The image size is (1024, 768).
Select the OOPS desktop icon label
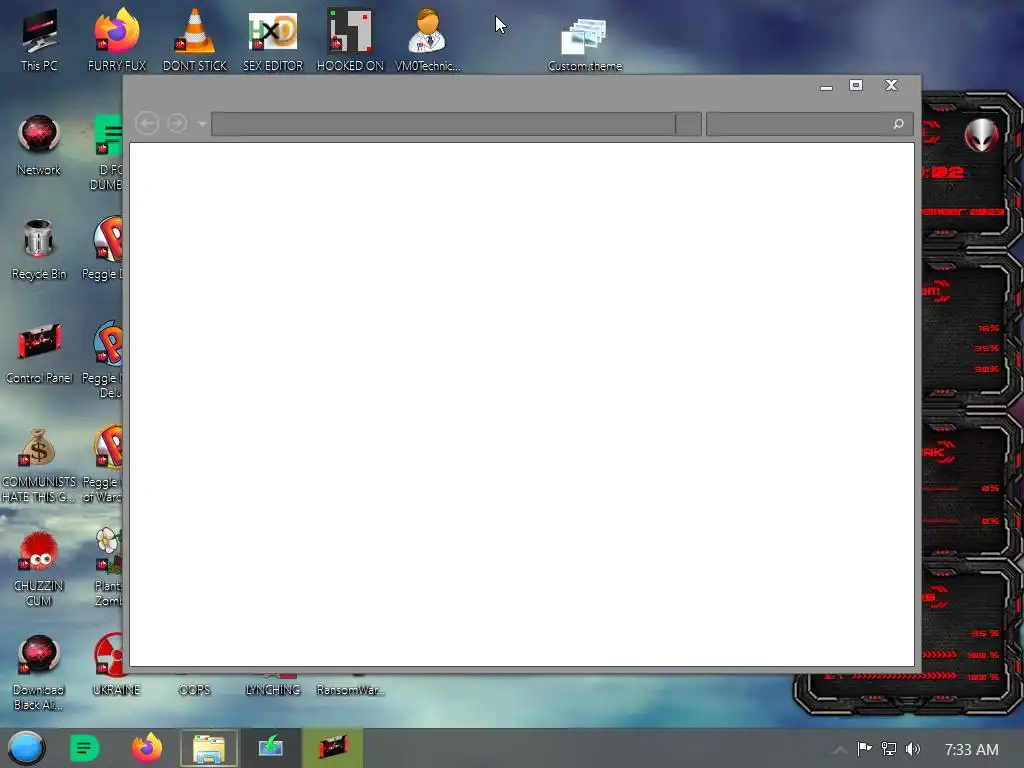tap(195, 690)
